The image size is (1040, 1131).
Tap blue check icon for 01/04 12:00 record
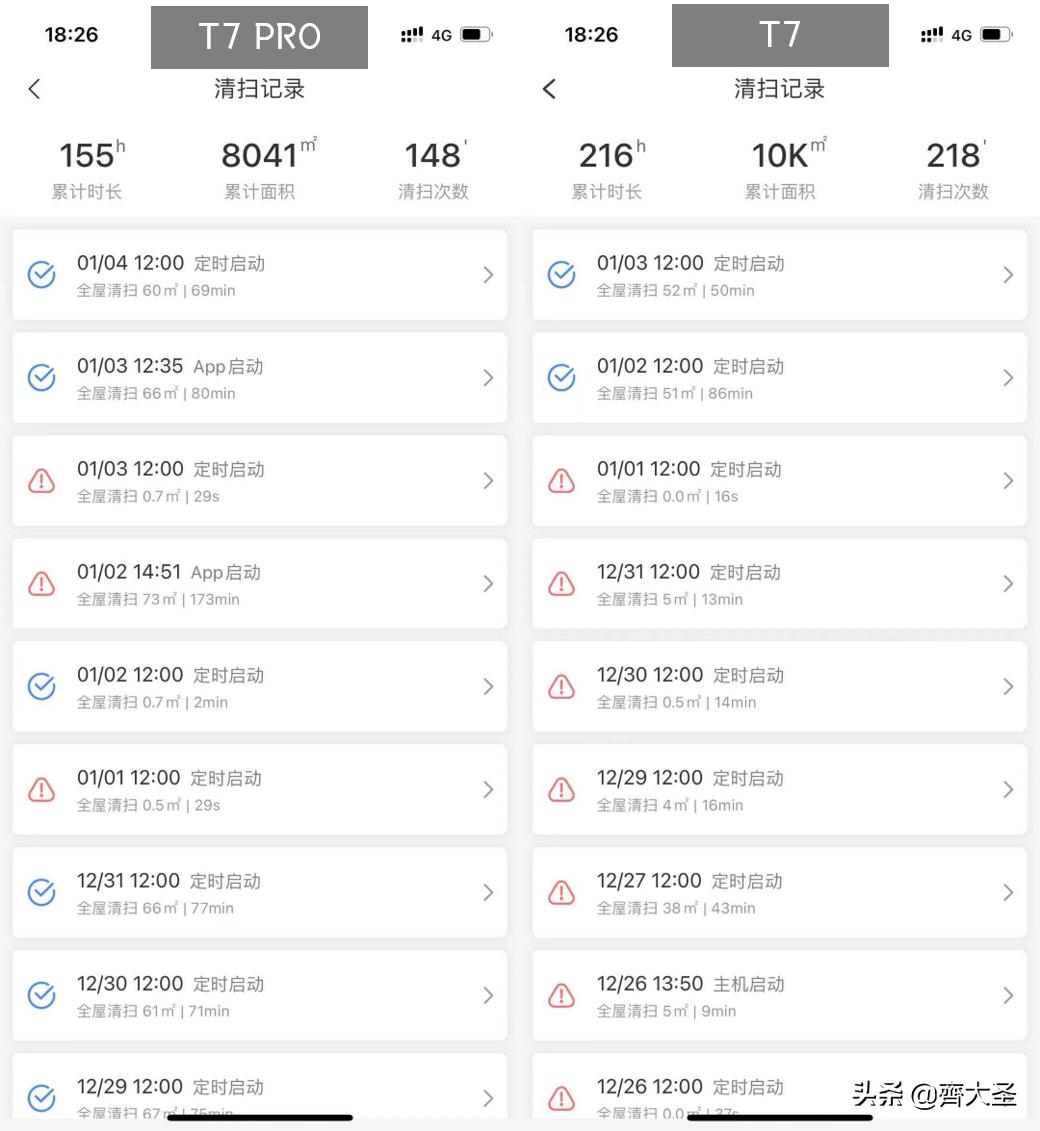[41, 275]
